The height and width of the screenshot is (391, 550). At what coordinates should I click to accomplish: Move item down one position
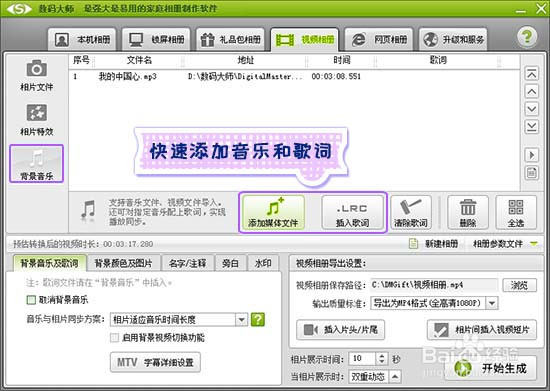532,109
